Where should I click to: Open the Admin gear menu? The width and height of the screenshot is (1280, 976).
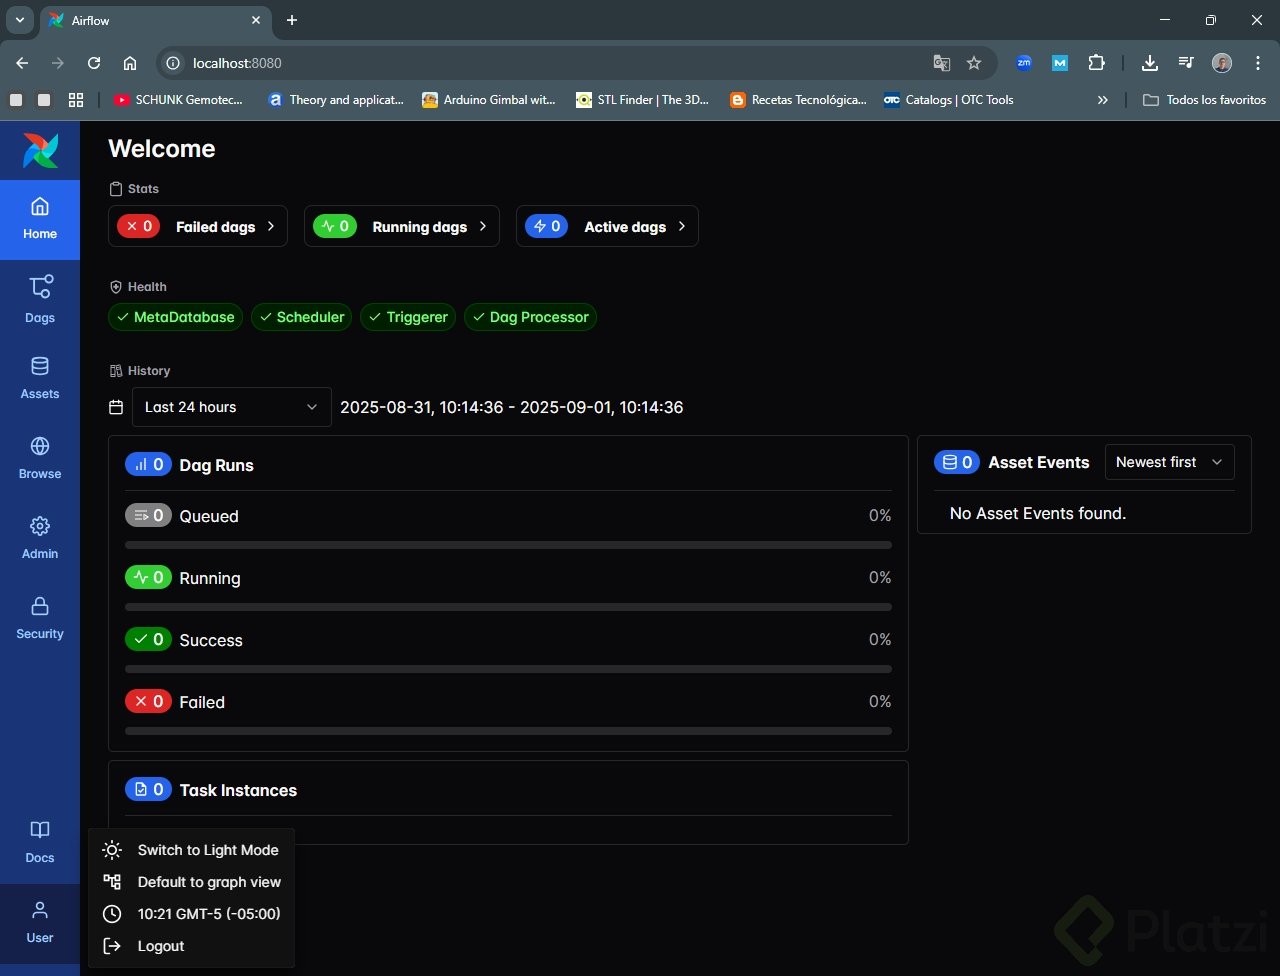(40, 538)
